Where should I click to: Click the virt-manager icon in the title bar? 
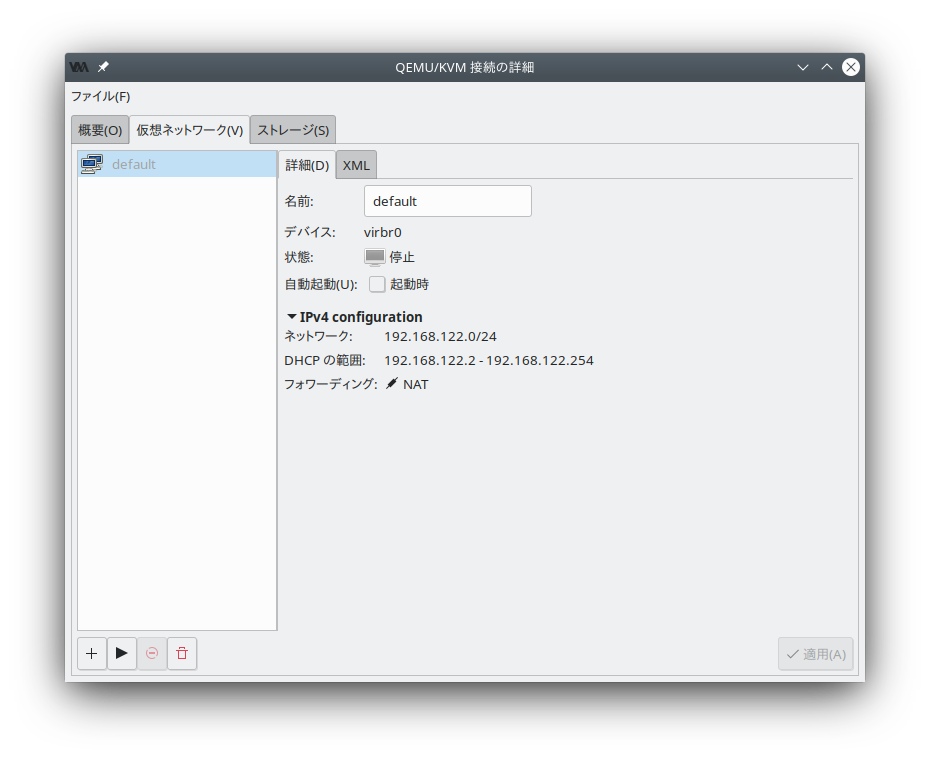[x=79, y=67]
